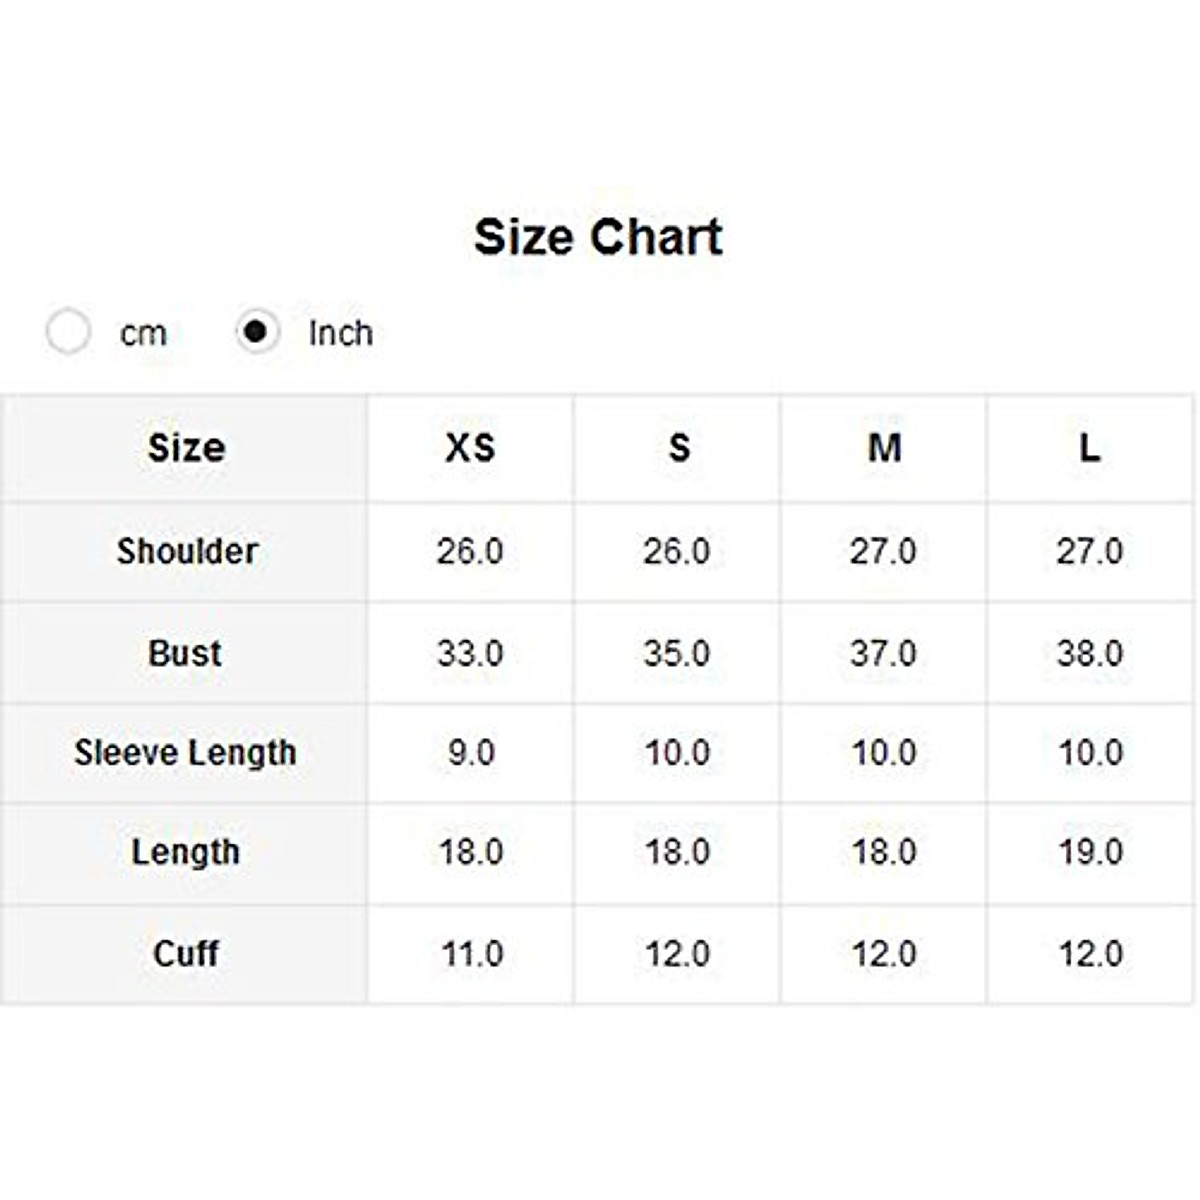Select the XS size column header
This screenshot has height=1200, width=1200.
click(470, 447)
